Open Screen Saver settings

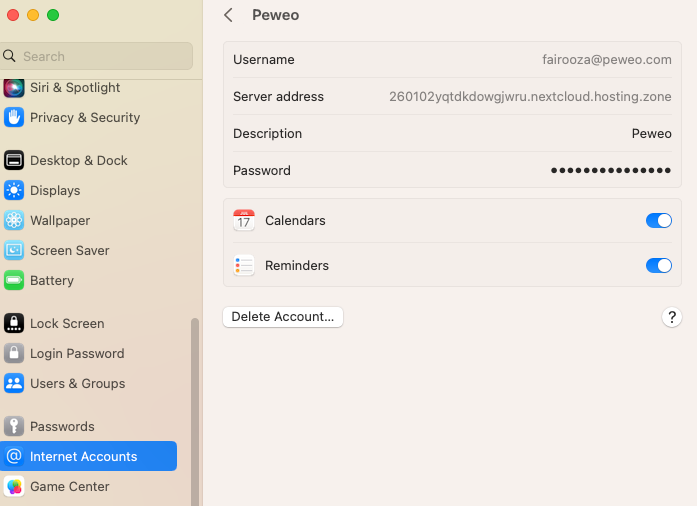click(x=88, y=250)
